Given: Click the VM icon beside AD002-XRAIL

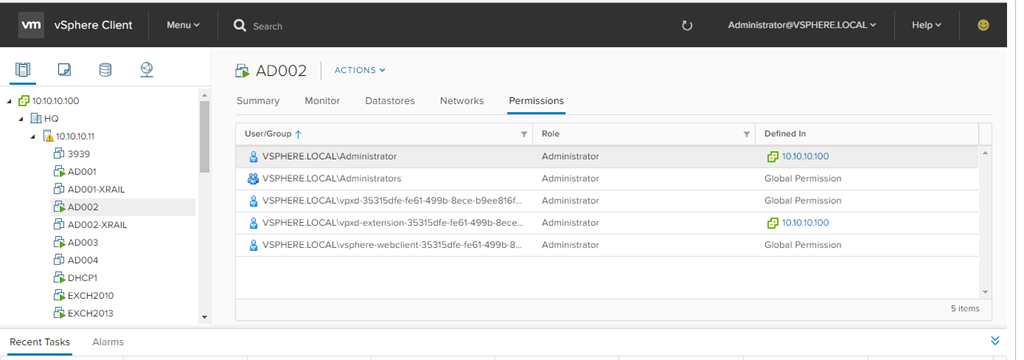Looking at the screenshot, I should tap(59, 224).
